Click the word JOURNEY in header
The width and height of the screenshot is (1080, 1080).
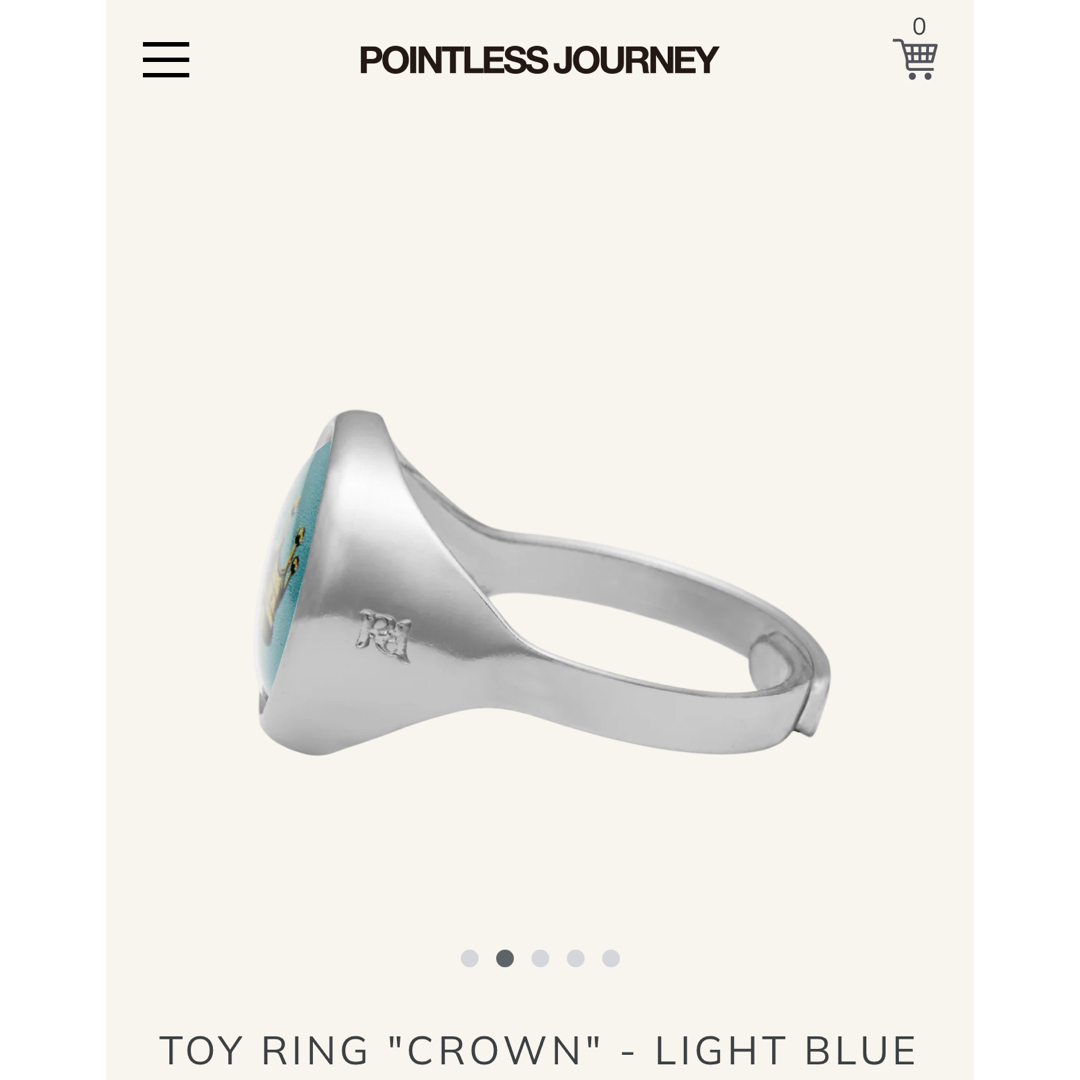[636, 60]
